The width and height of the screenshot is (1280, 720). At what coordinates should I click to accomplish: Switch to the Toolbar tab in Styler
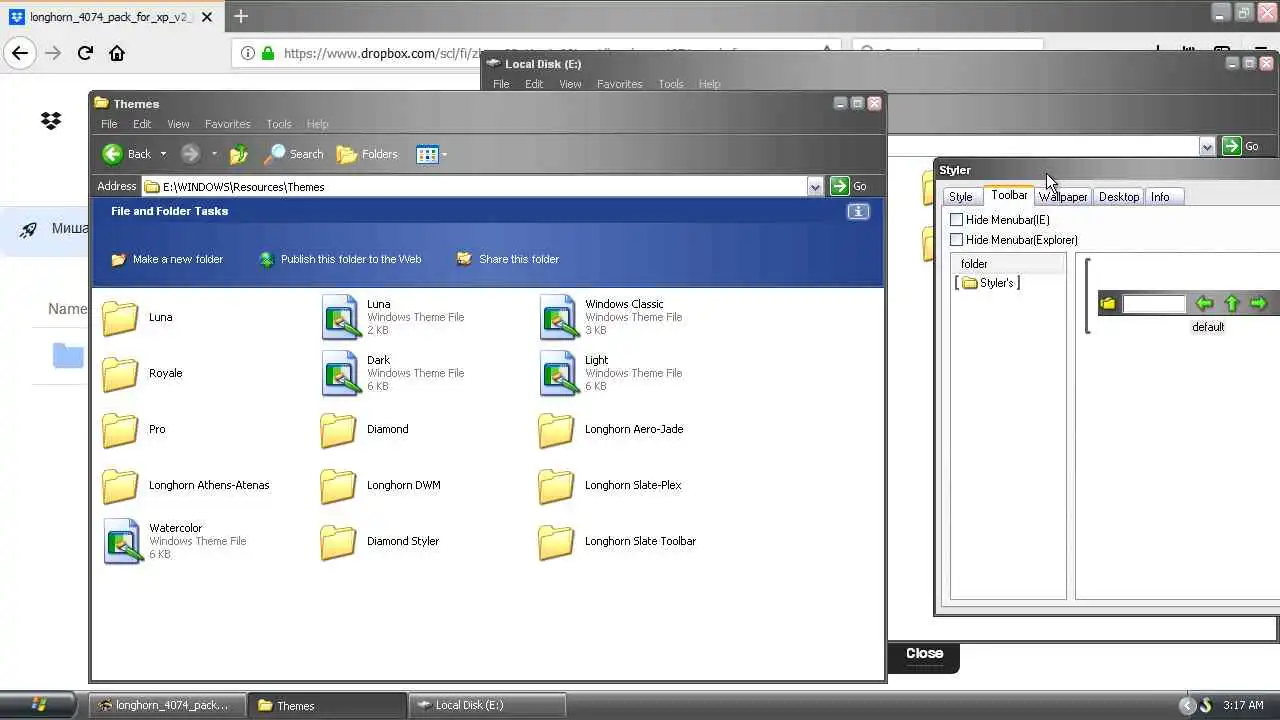[x=1009, y=195]
